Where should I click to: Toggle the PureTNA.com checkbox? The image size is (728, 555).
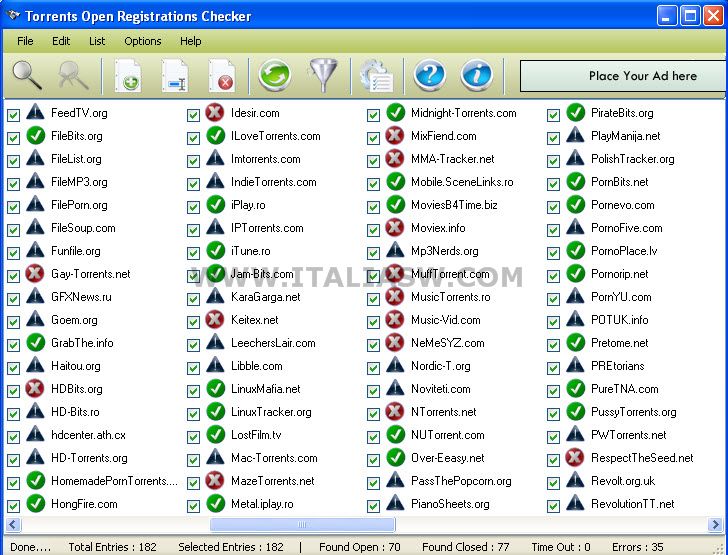553,391
